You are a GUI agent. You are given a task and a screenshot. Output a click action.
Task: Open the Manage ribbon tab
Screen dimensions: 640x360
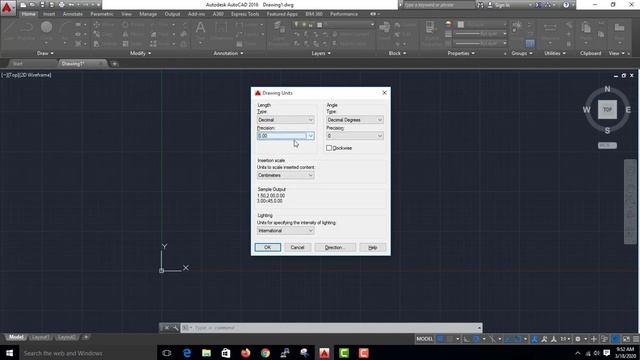148,14
